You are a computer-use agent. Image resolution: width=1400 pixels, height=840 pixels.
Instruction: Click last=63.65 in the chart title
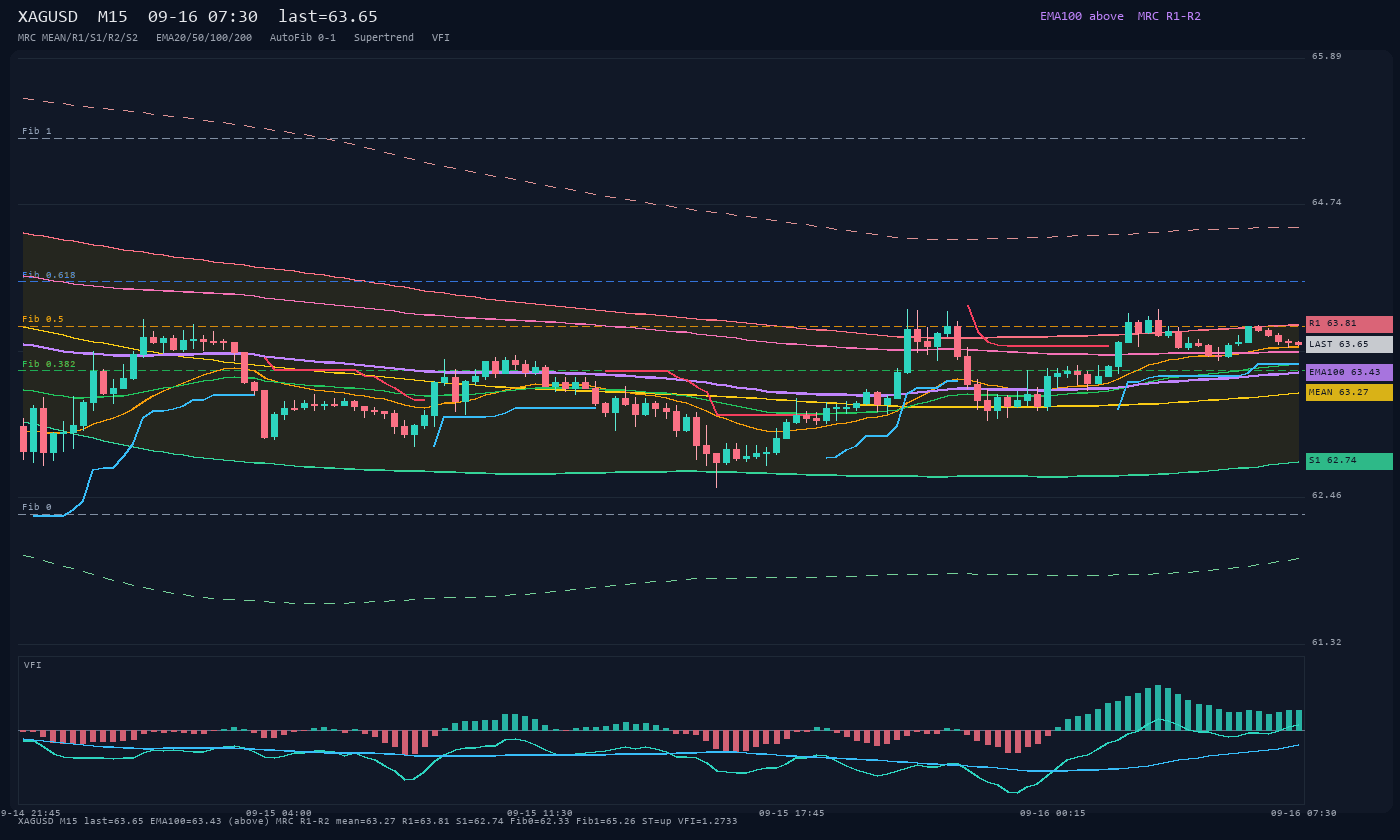point(328,17)
